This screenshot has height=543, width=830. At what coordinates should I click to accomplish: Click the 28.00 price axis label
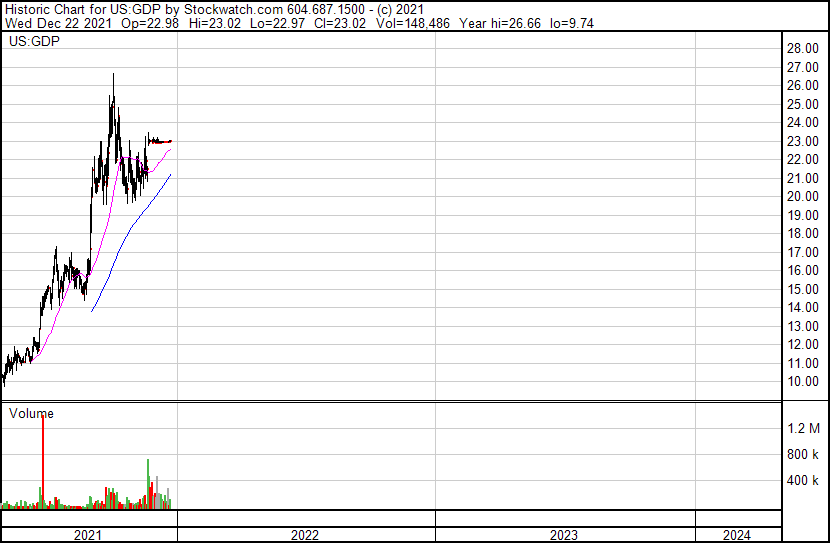click(803, 48)
